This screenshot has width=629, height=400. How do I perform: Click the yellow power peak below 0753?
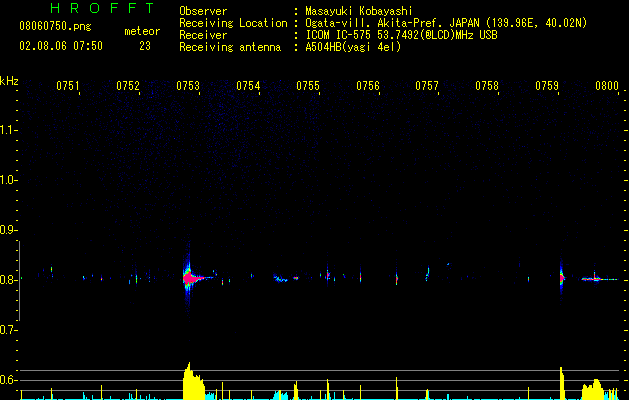pos(193,382)
